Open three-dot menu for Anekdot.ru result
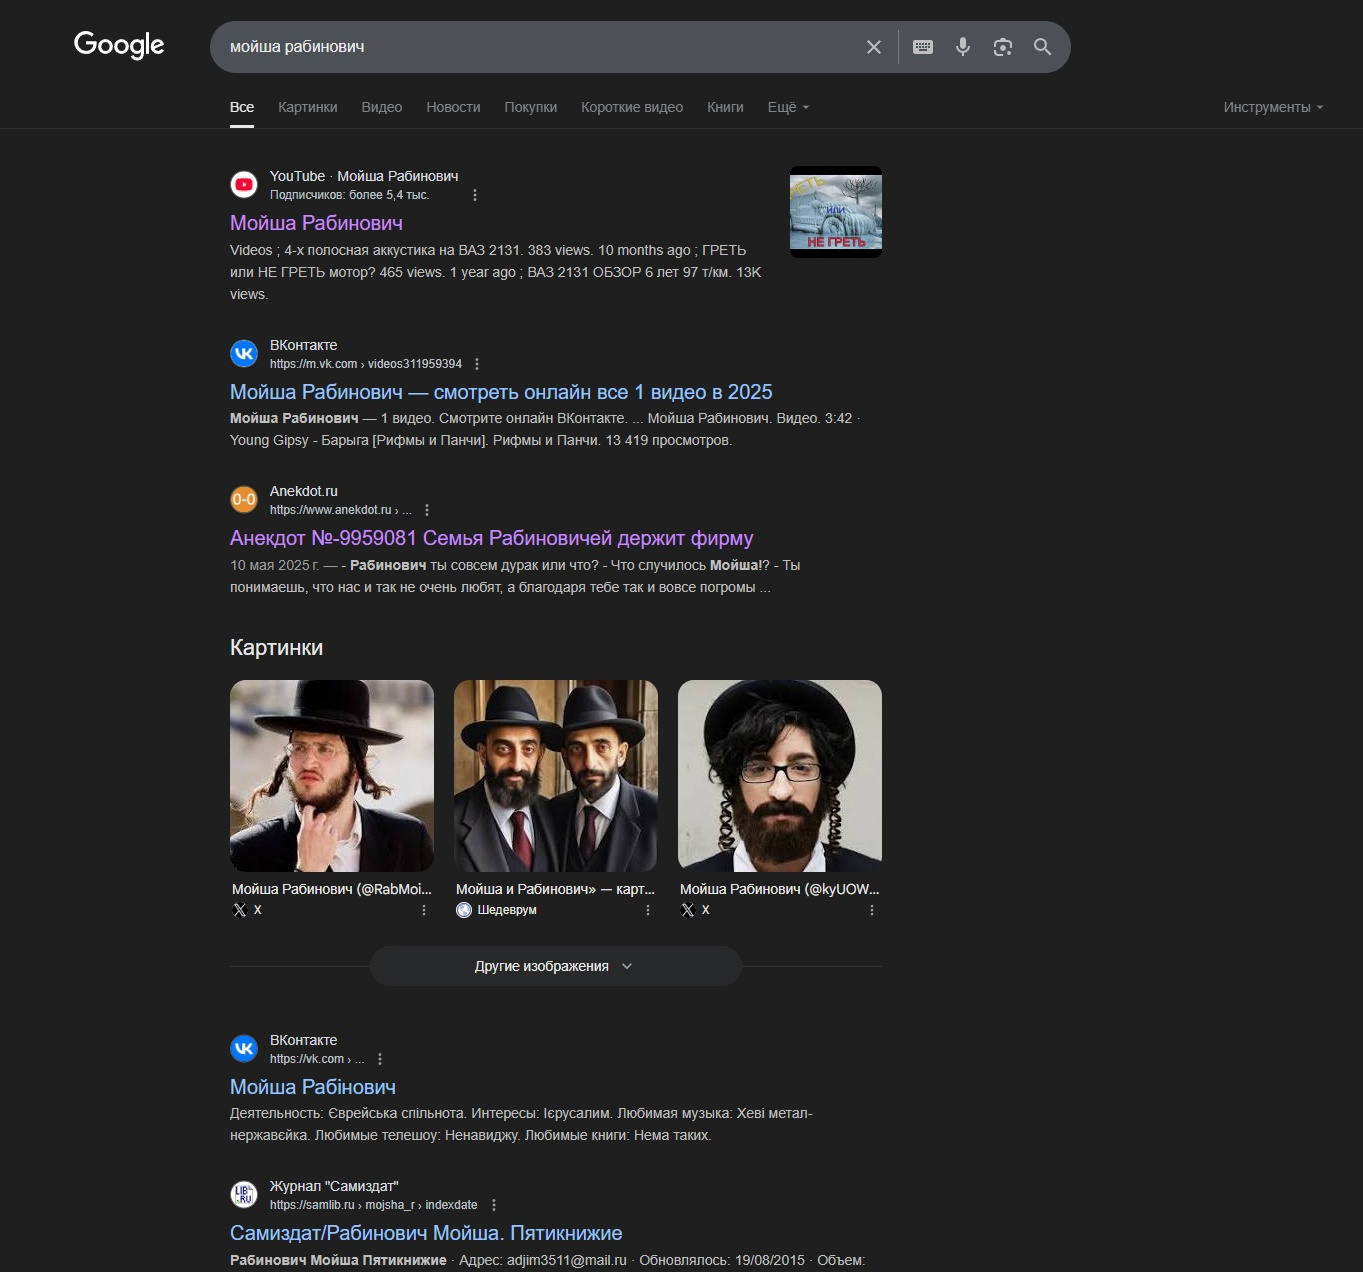The height and width of the screenshot is (1272, 1363). tap(427, 510)
